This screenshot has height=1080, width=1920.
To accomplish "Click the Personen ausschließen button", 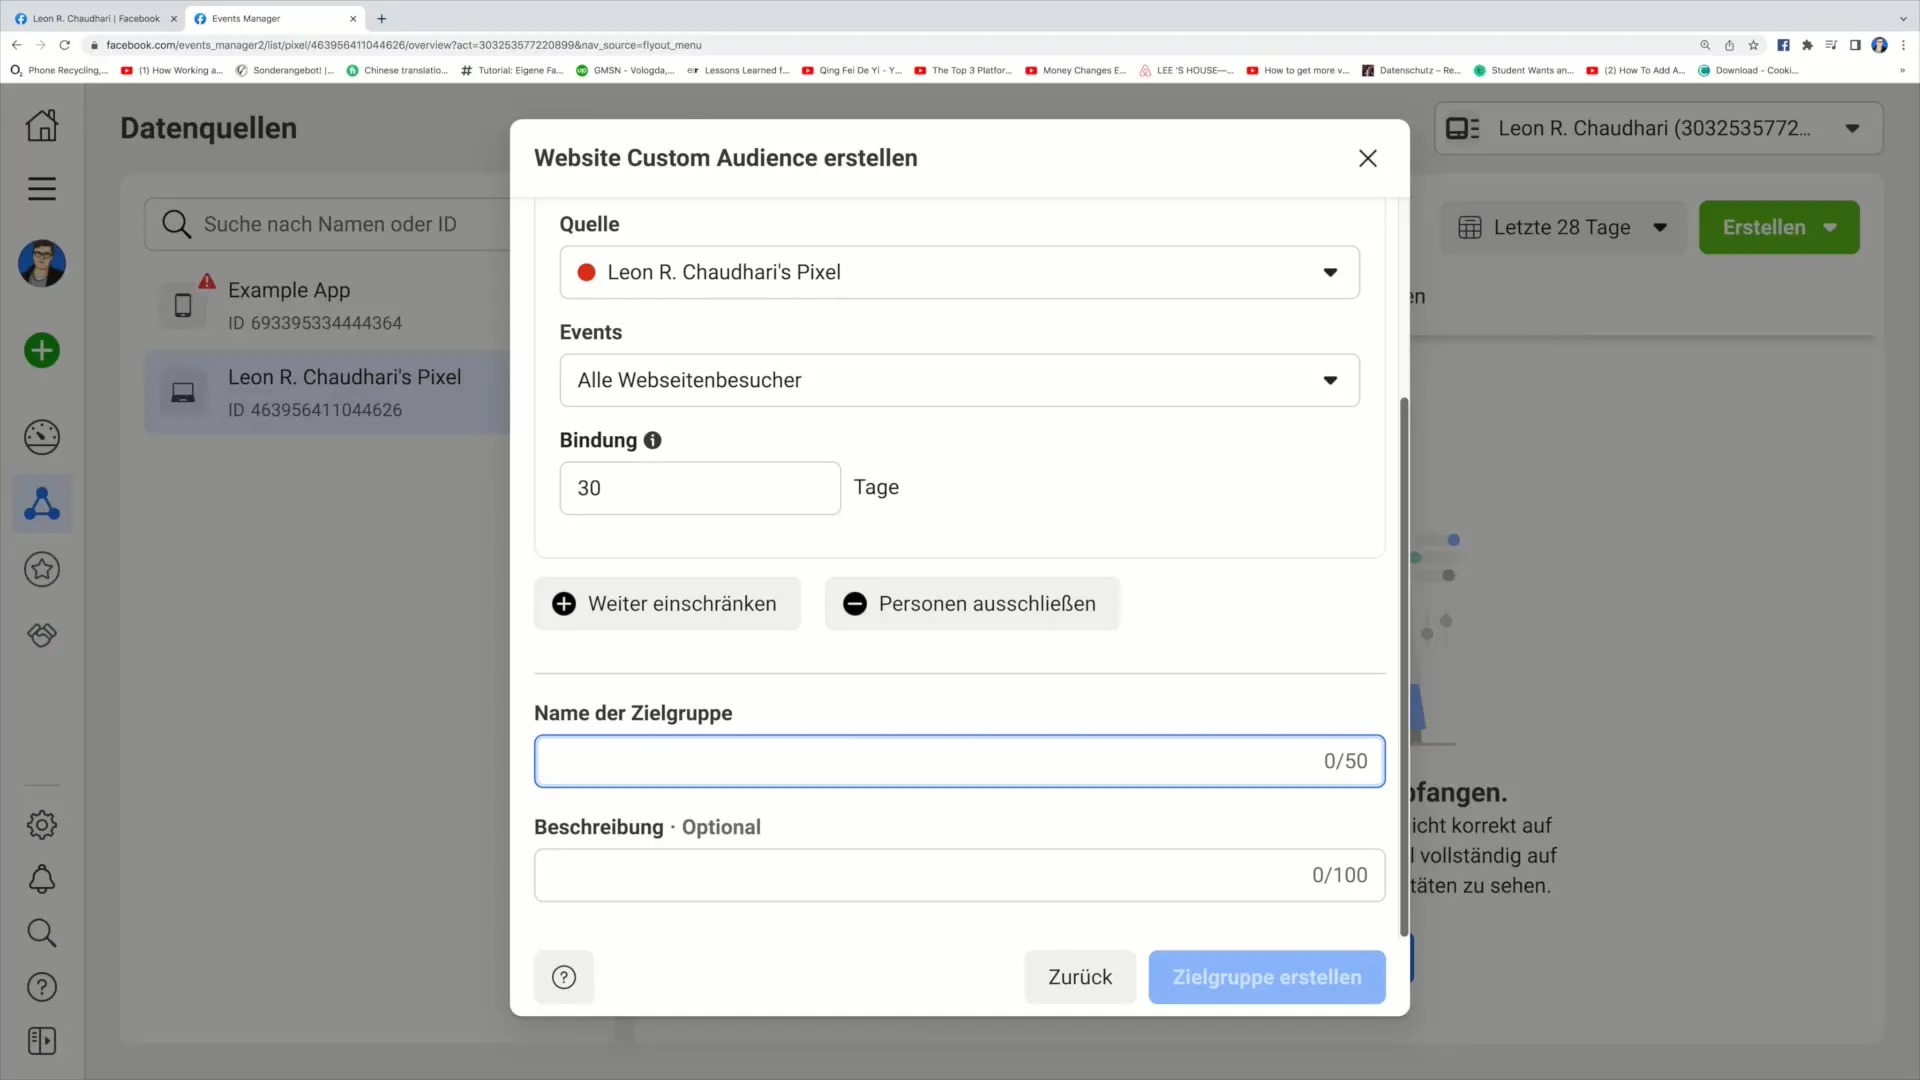I will pyautogui.click(x=971, y=604).
